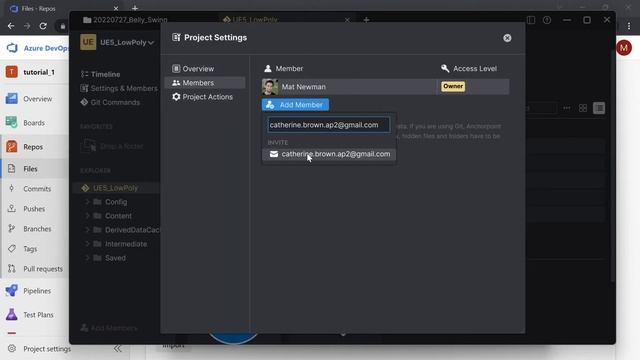This screenshot has height=360, width=640.
Task: Select UE5_LowPoly root in explorer
Action: pos(116,188)
